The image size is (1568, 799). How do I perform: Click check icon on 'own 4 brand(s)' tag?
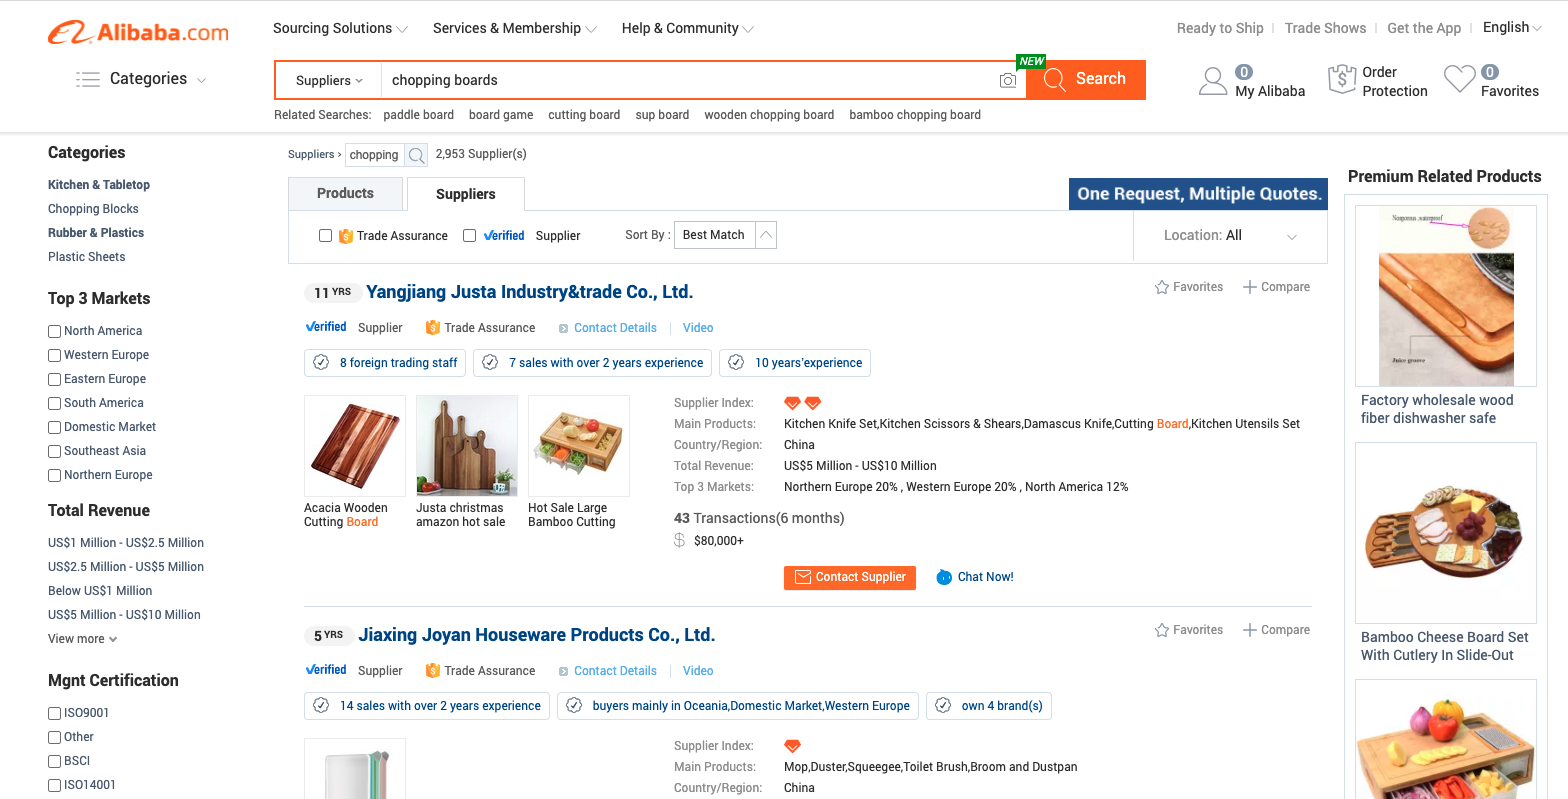point(943,706)
